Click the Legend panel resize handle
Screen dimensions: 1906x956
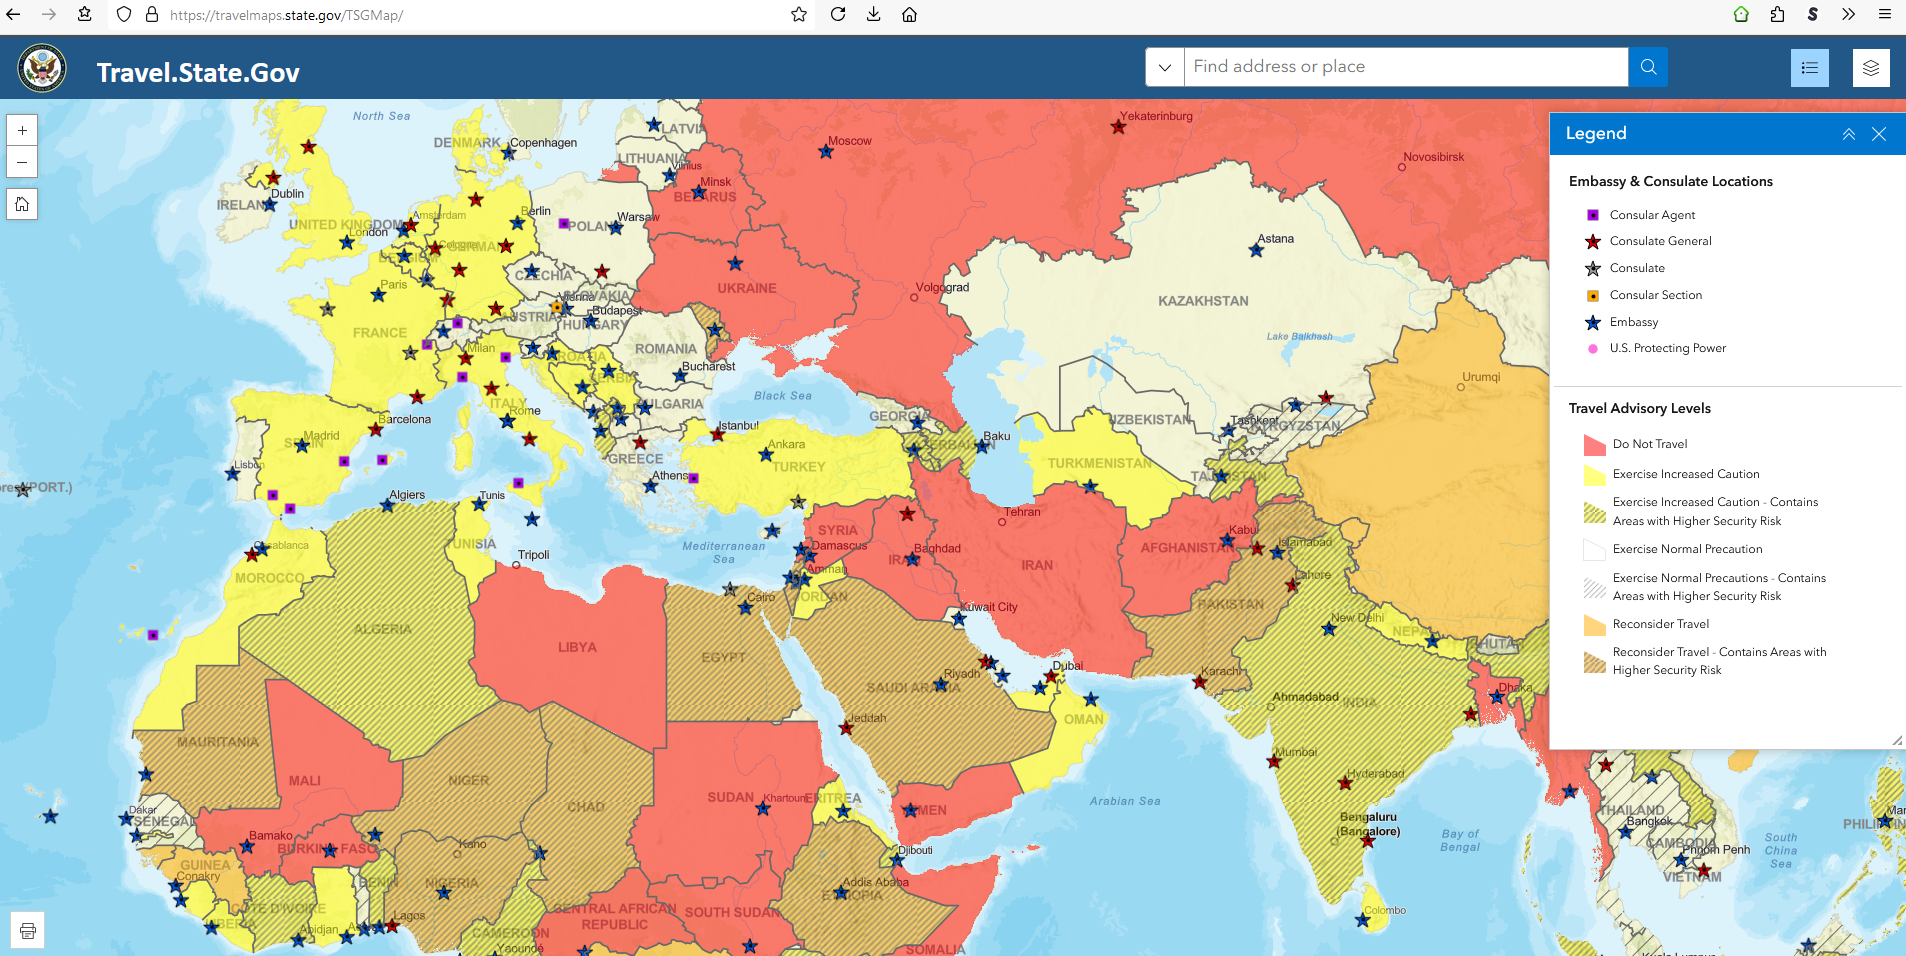(x=1897, y=740)
